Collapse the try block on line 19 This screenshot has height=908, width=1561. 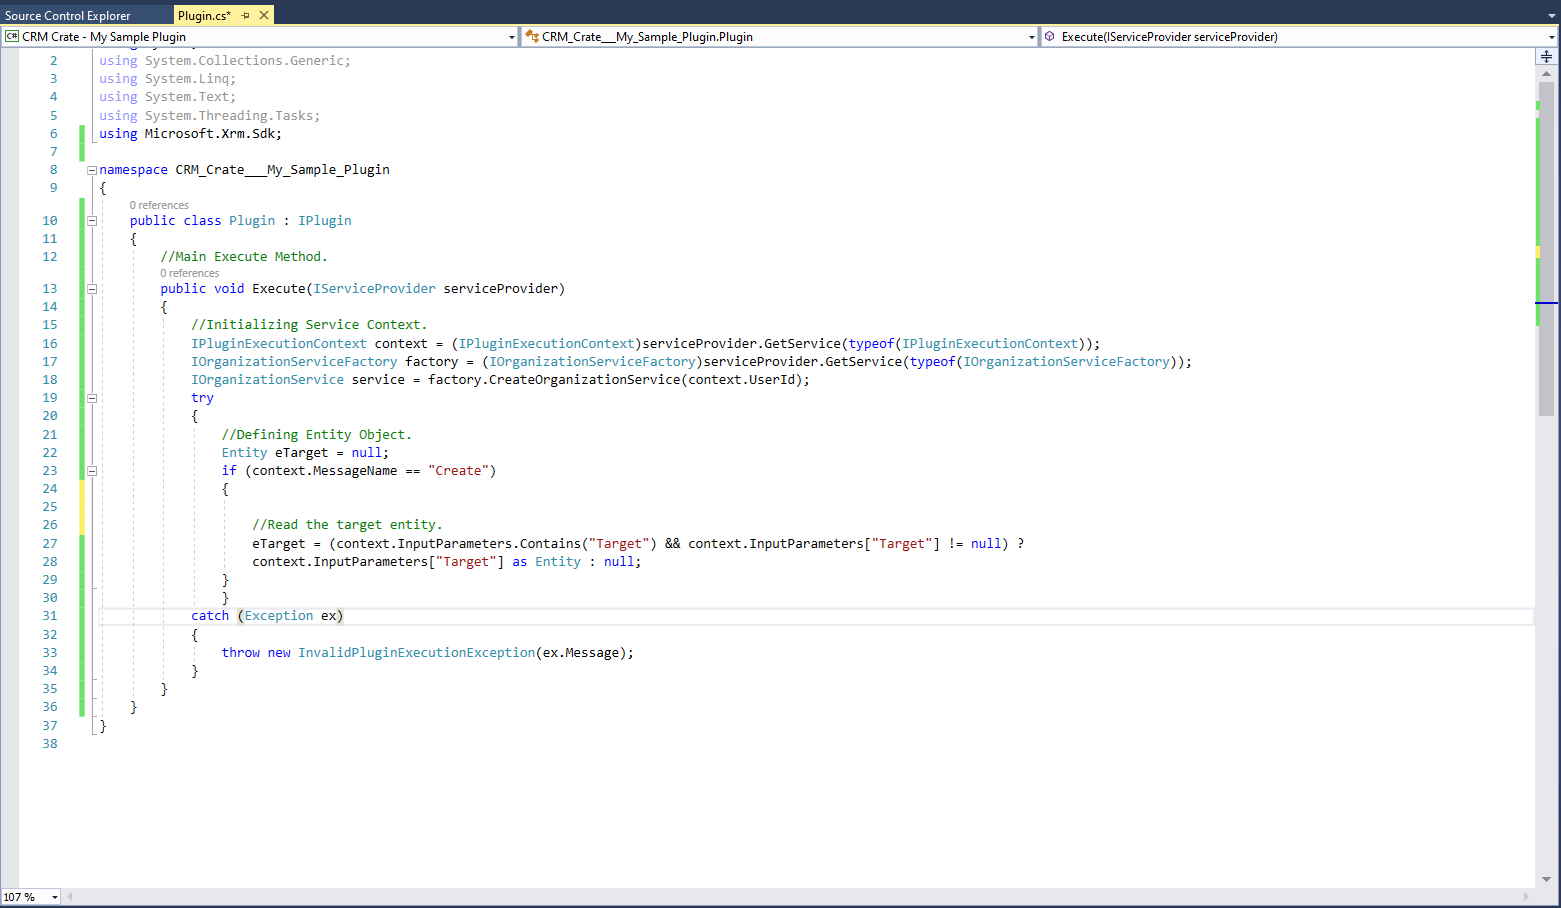[91, 397]
